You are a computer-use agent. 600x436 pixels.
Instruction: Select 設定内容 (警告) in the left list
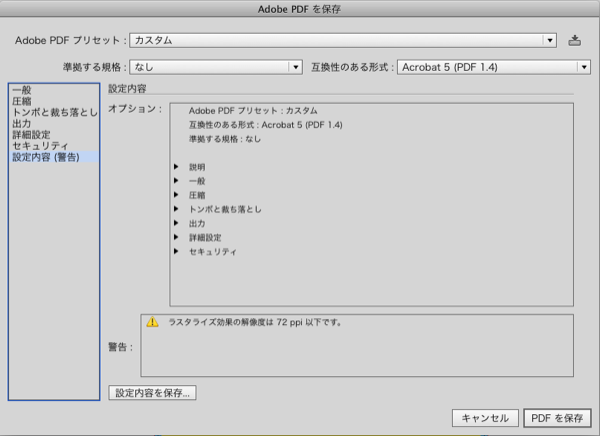click(x=54, y=157)
